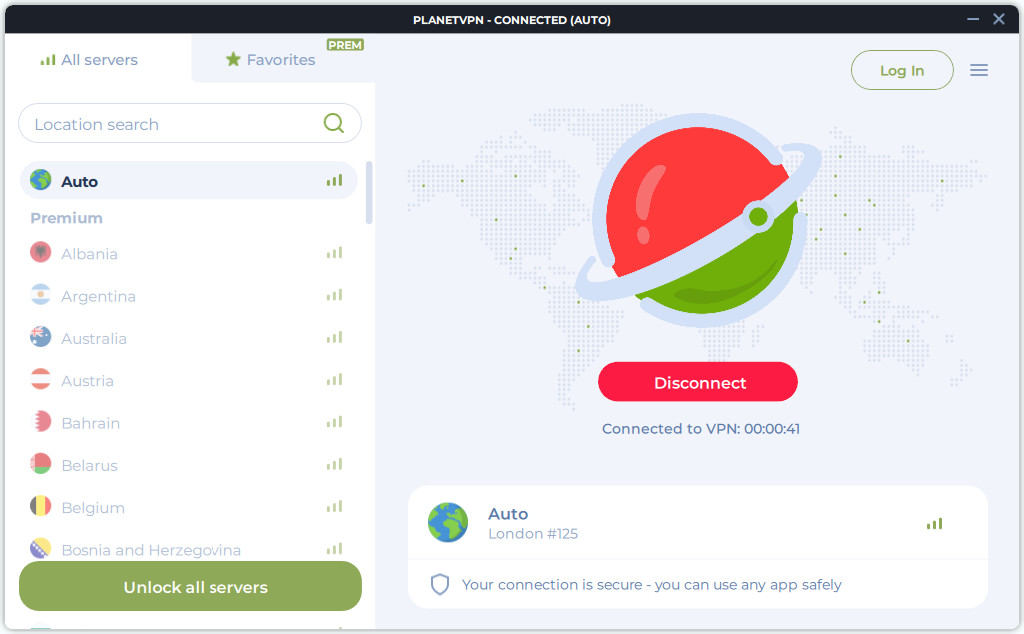Viewport: 1024px width, 634px height.
Task: Open the hamburger menu icon
Action: 979,70
